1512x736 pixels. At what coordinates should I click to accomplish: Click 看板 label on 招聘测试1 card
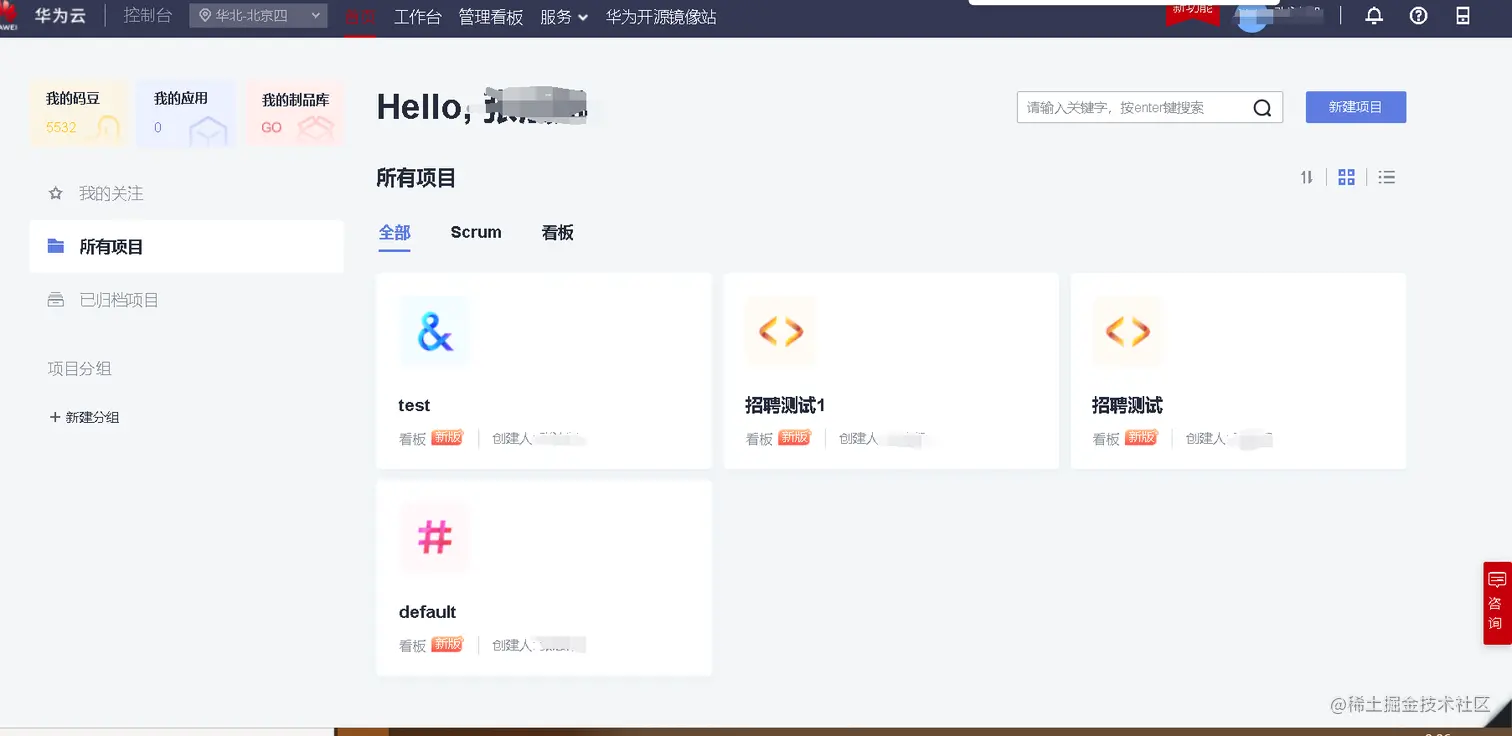click(x=759, y=439)
